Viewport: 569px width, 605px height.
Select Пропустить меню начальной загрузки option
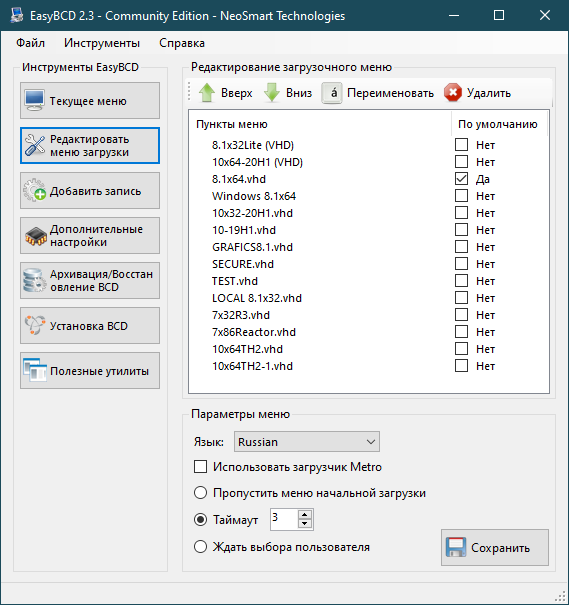[200, 493]
